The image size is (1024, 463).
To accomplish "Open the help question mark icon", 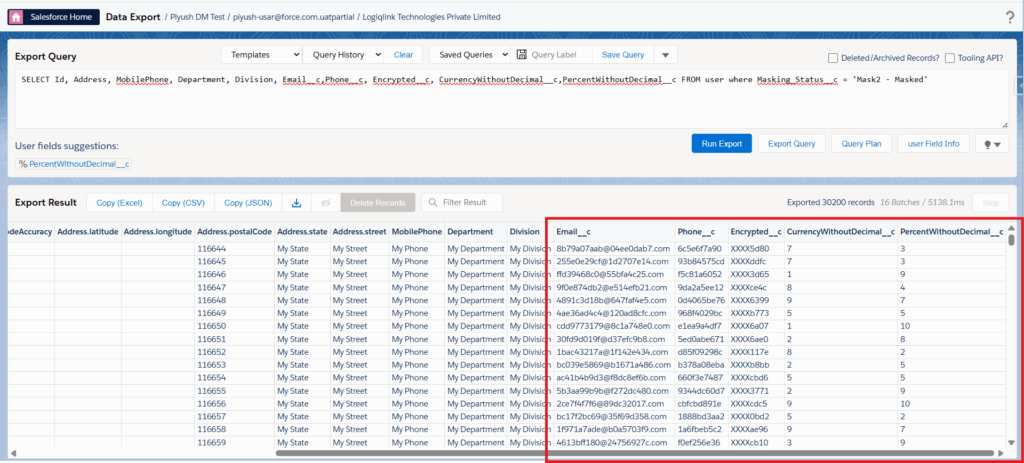I will point(1009,17).
